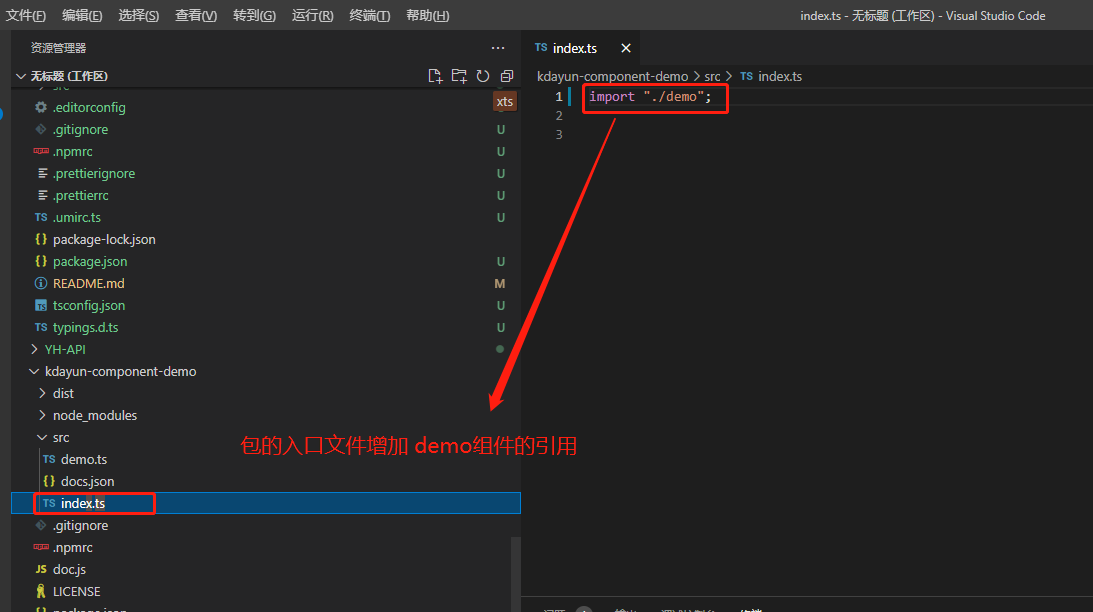Click the New File icon in explorer
The width and height of the screenshot is (1093, 612).
coord(435,76)
